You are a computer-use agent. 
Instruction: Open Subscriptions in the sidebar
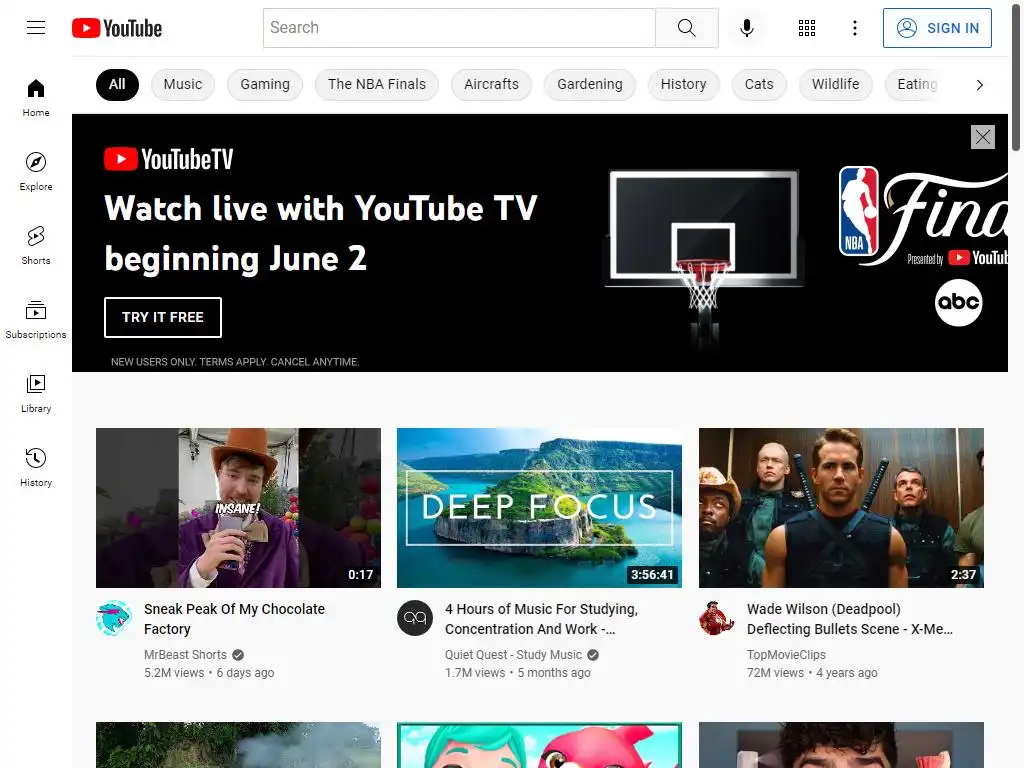(36, 319)
